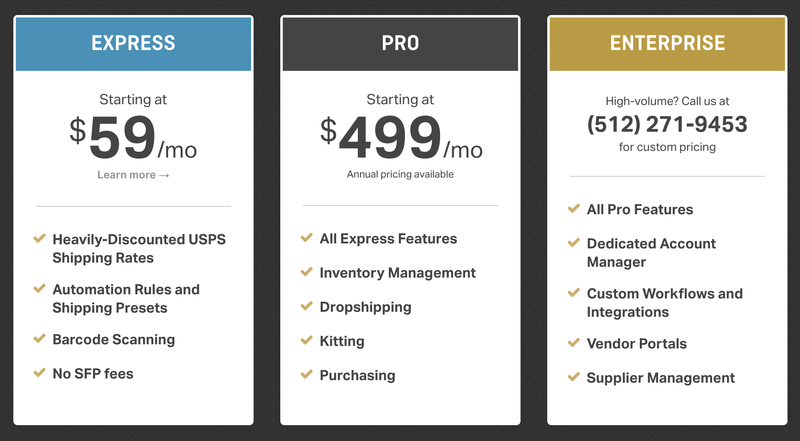Click checkmark next to Barcode Scanning

(39, 338)
